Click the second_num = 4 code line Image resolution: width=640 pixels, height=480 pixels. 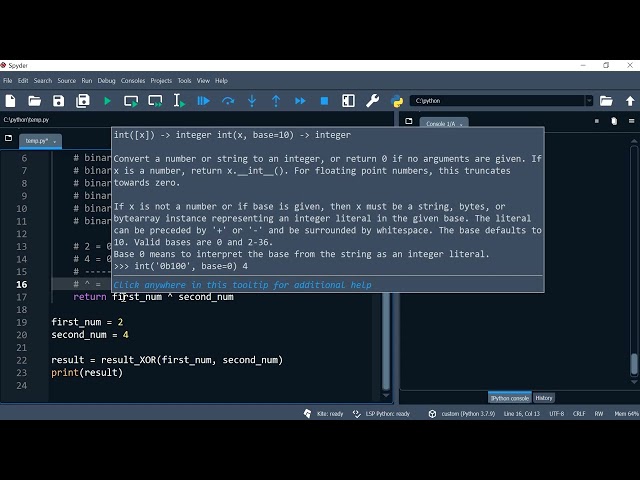pos(90,335)
